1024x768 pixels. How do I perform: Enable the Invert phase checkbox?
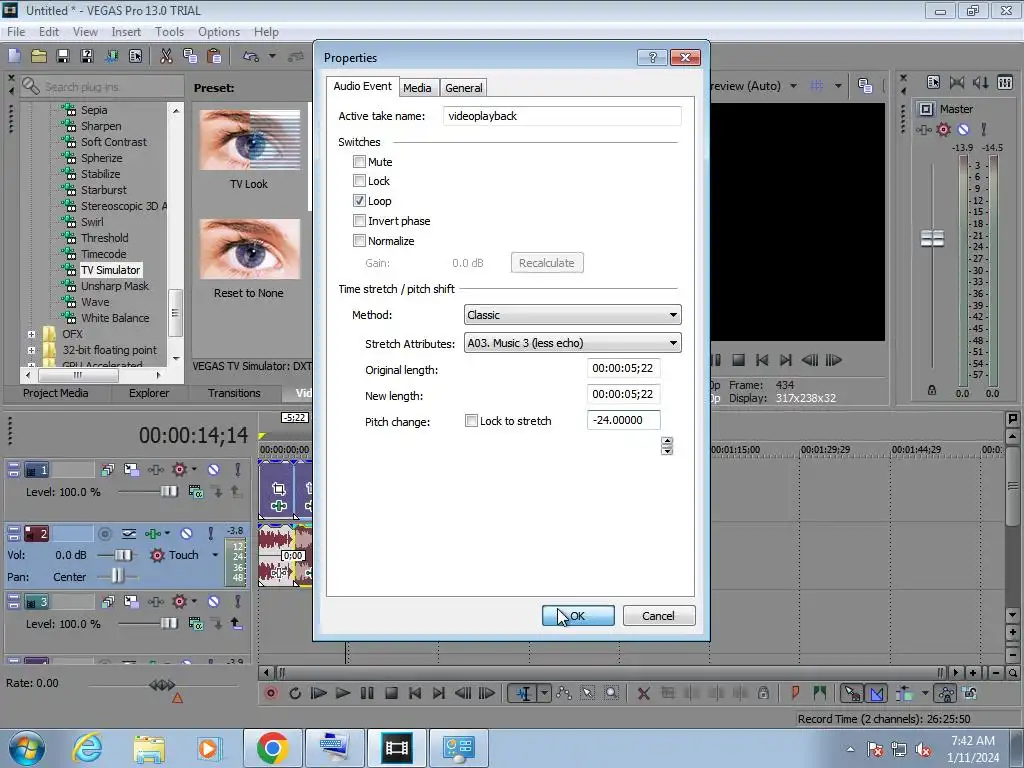pyautogui.click(x=359, y=221)
